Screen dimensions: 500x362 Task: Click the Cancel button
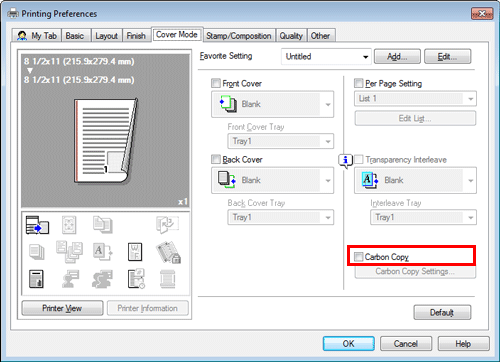[x=406, y=344]
